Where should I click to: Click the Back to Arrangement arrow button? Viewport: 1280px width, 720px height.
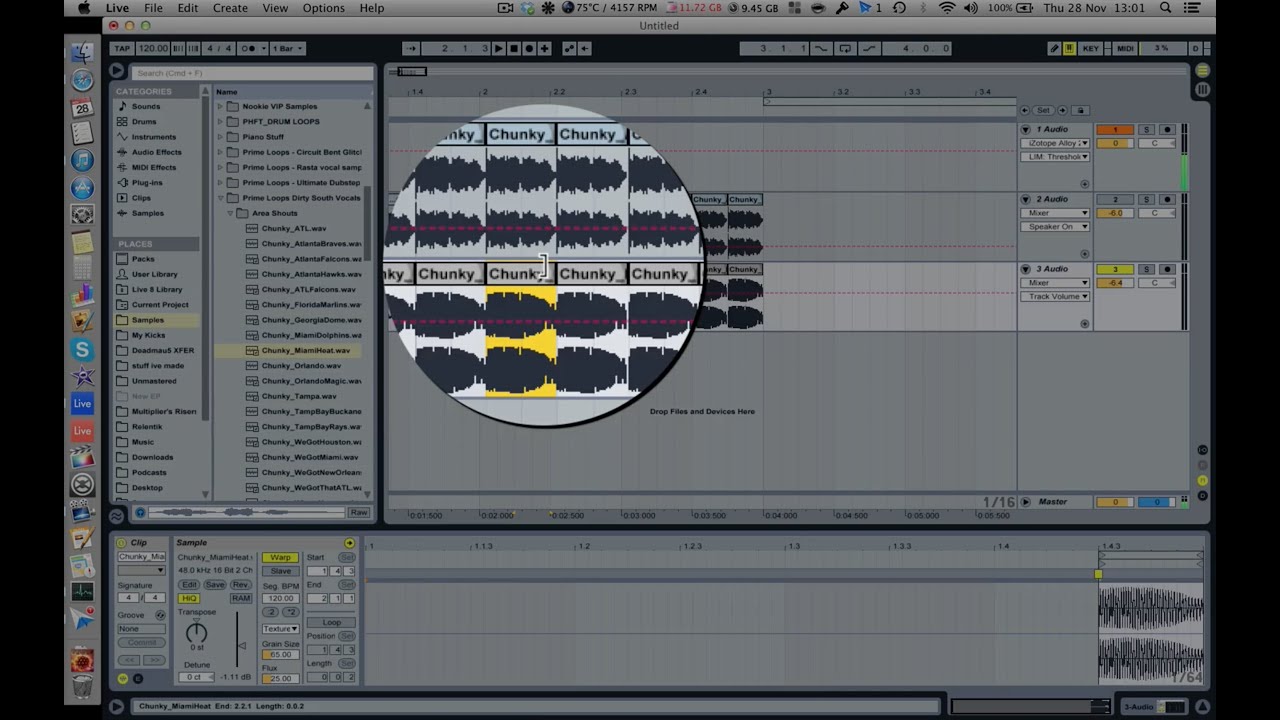(x=585, y=48)
